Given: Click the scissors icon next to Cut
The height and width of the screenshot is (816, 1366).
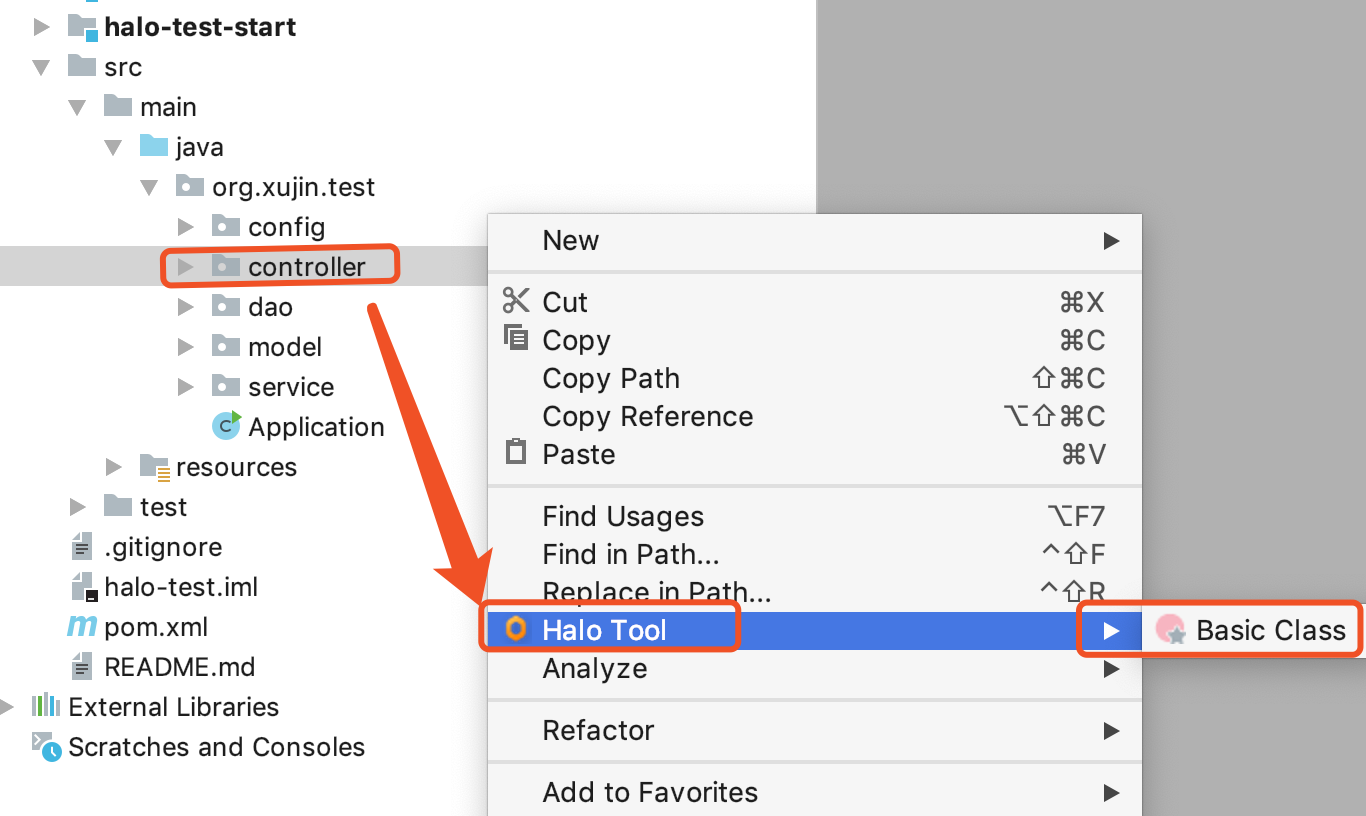Looking at the screenshot, I should point(516,301).
